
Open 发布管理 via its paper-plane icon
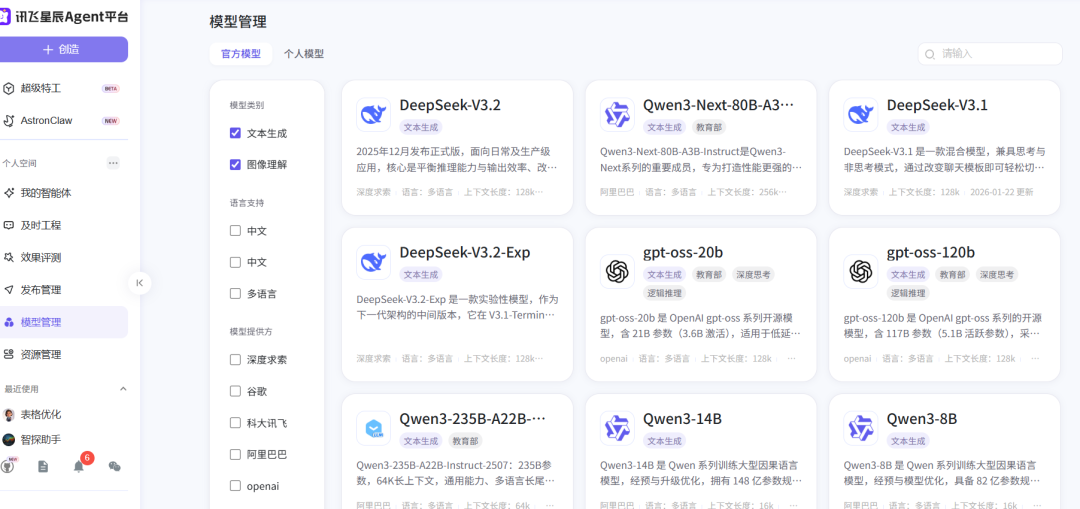(8, 290)
